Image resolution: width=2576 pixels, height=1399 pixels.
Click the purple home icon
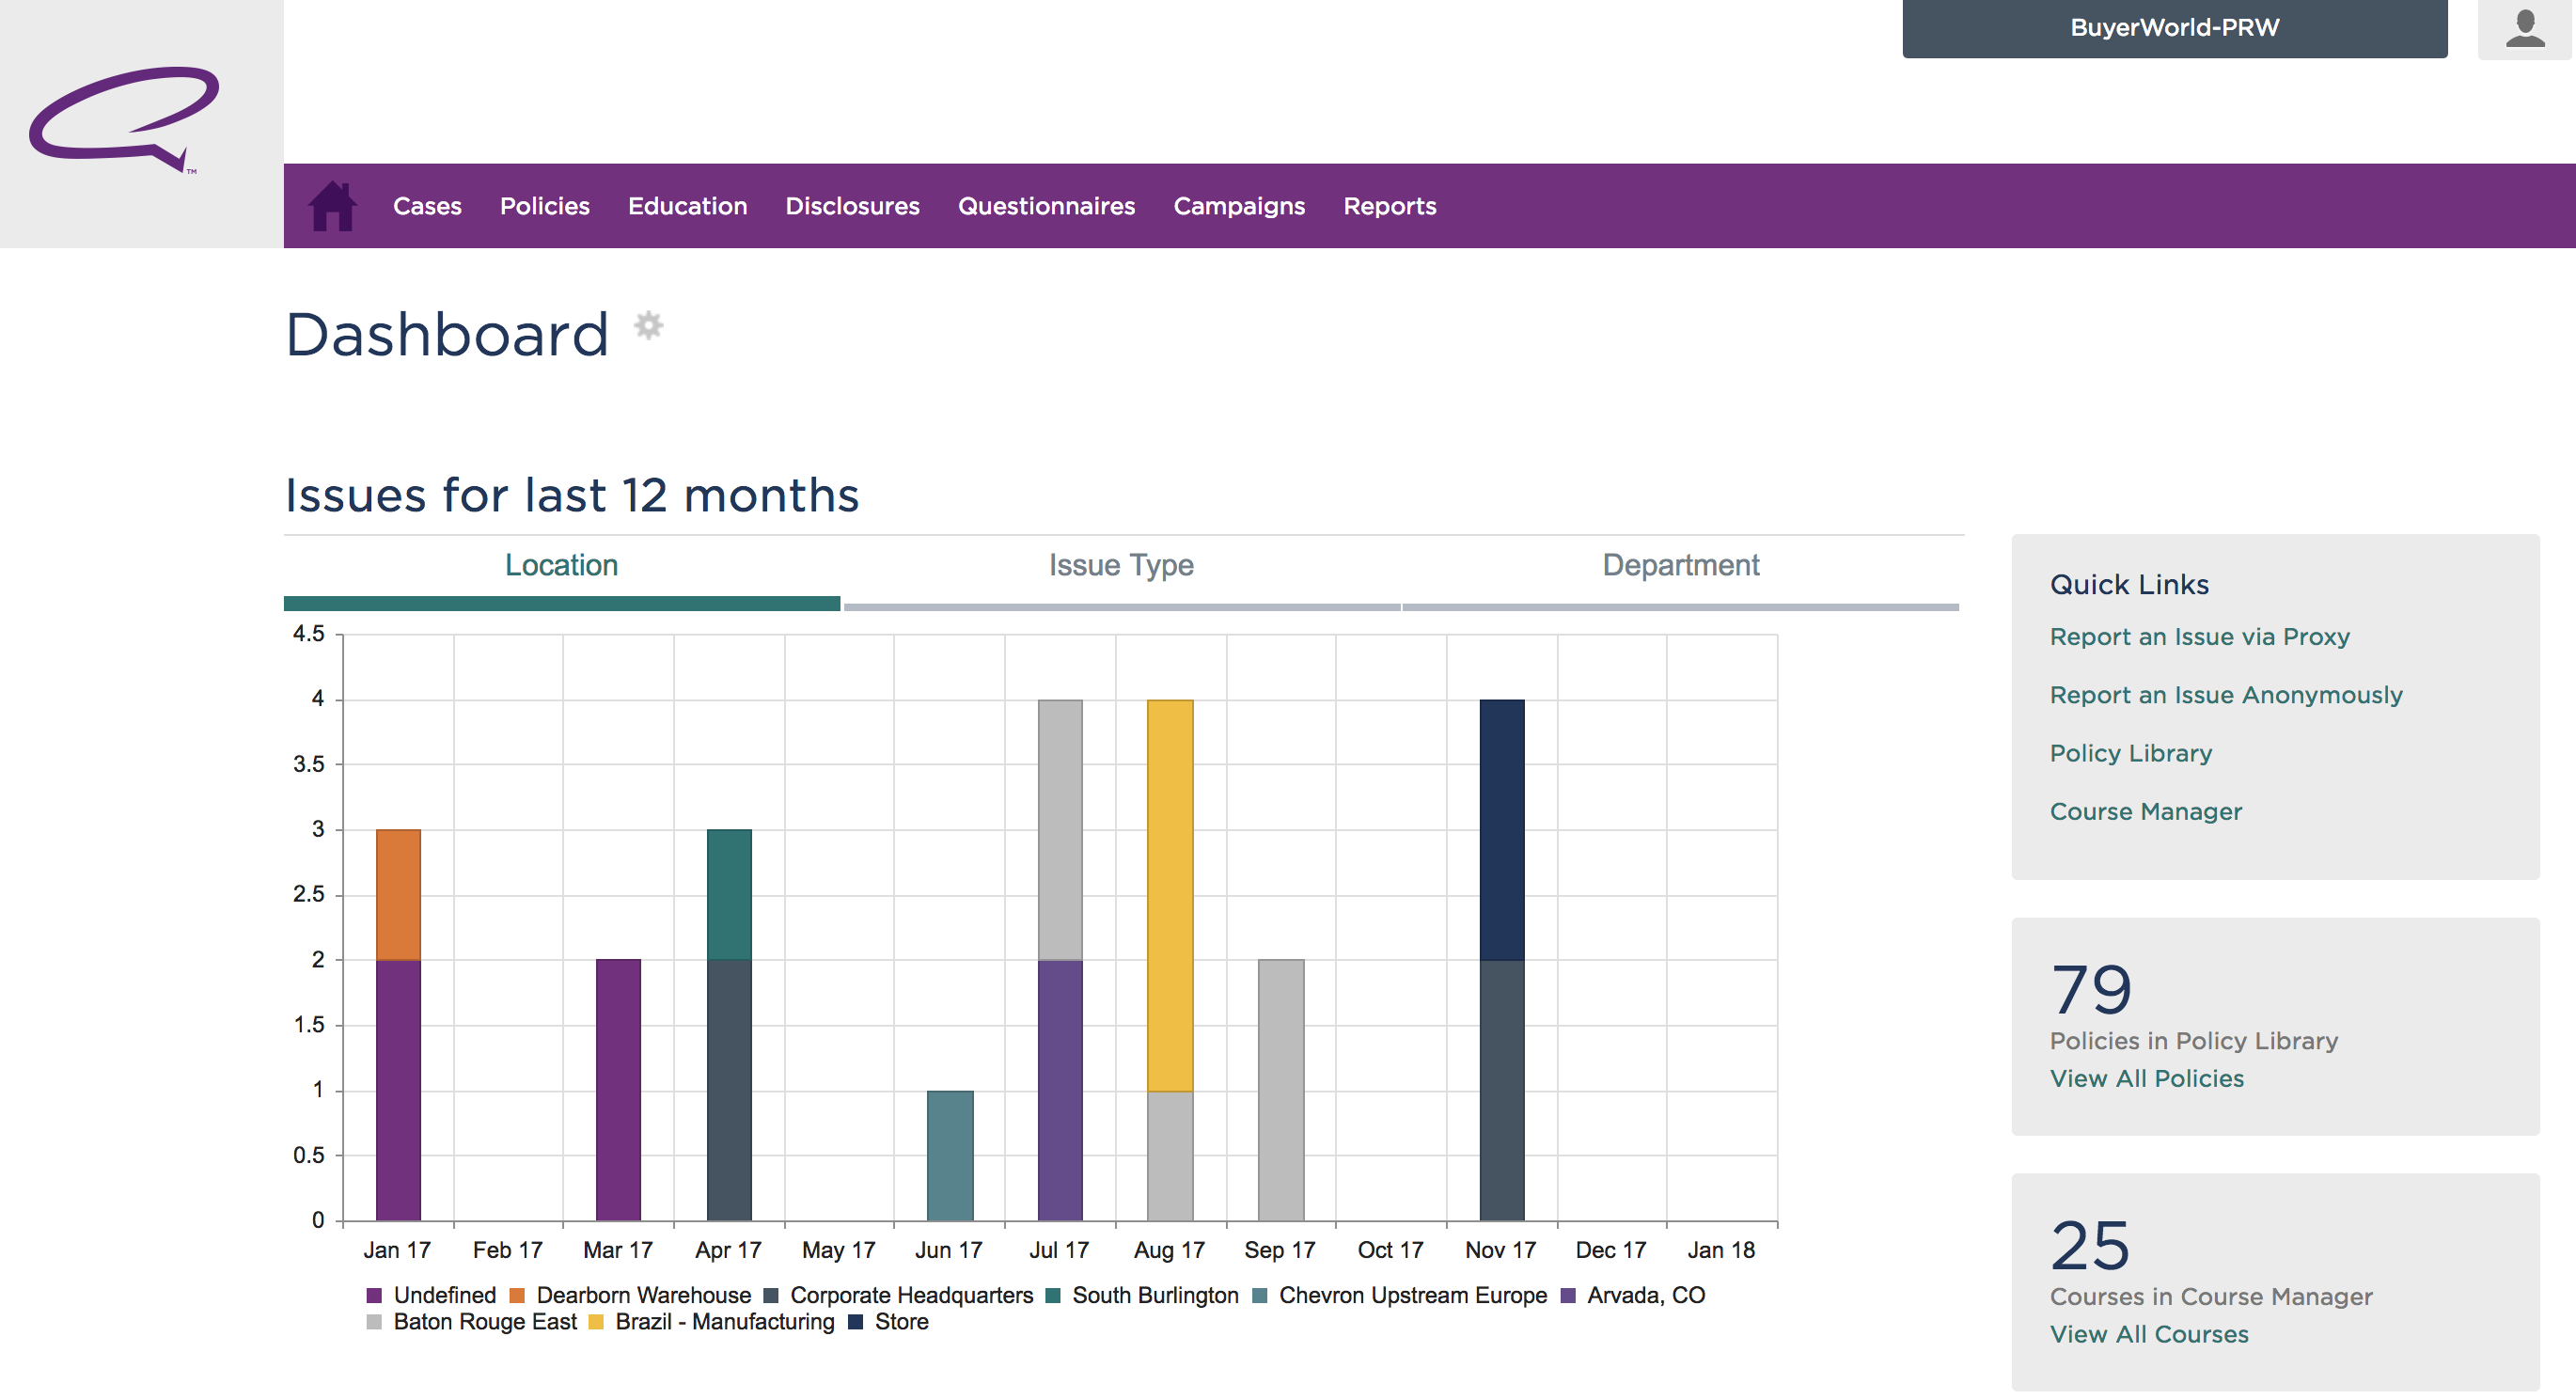tap(332, 206)
